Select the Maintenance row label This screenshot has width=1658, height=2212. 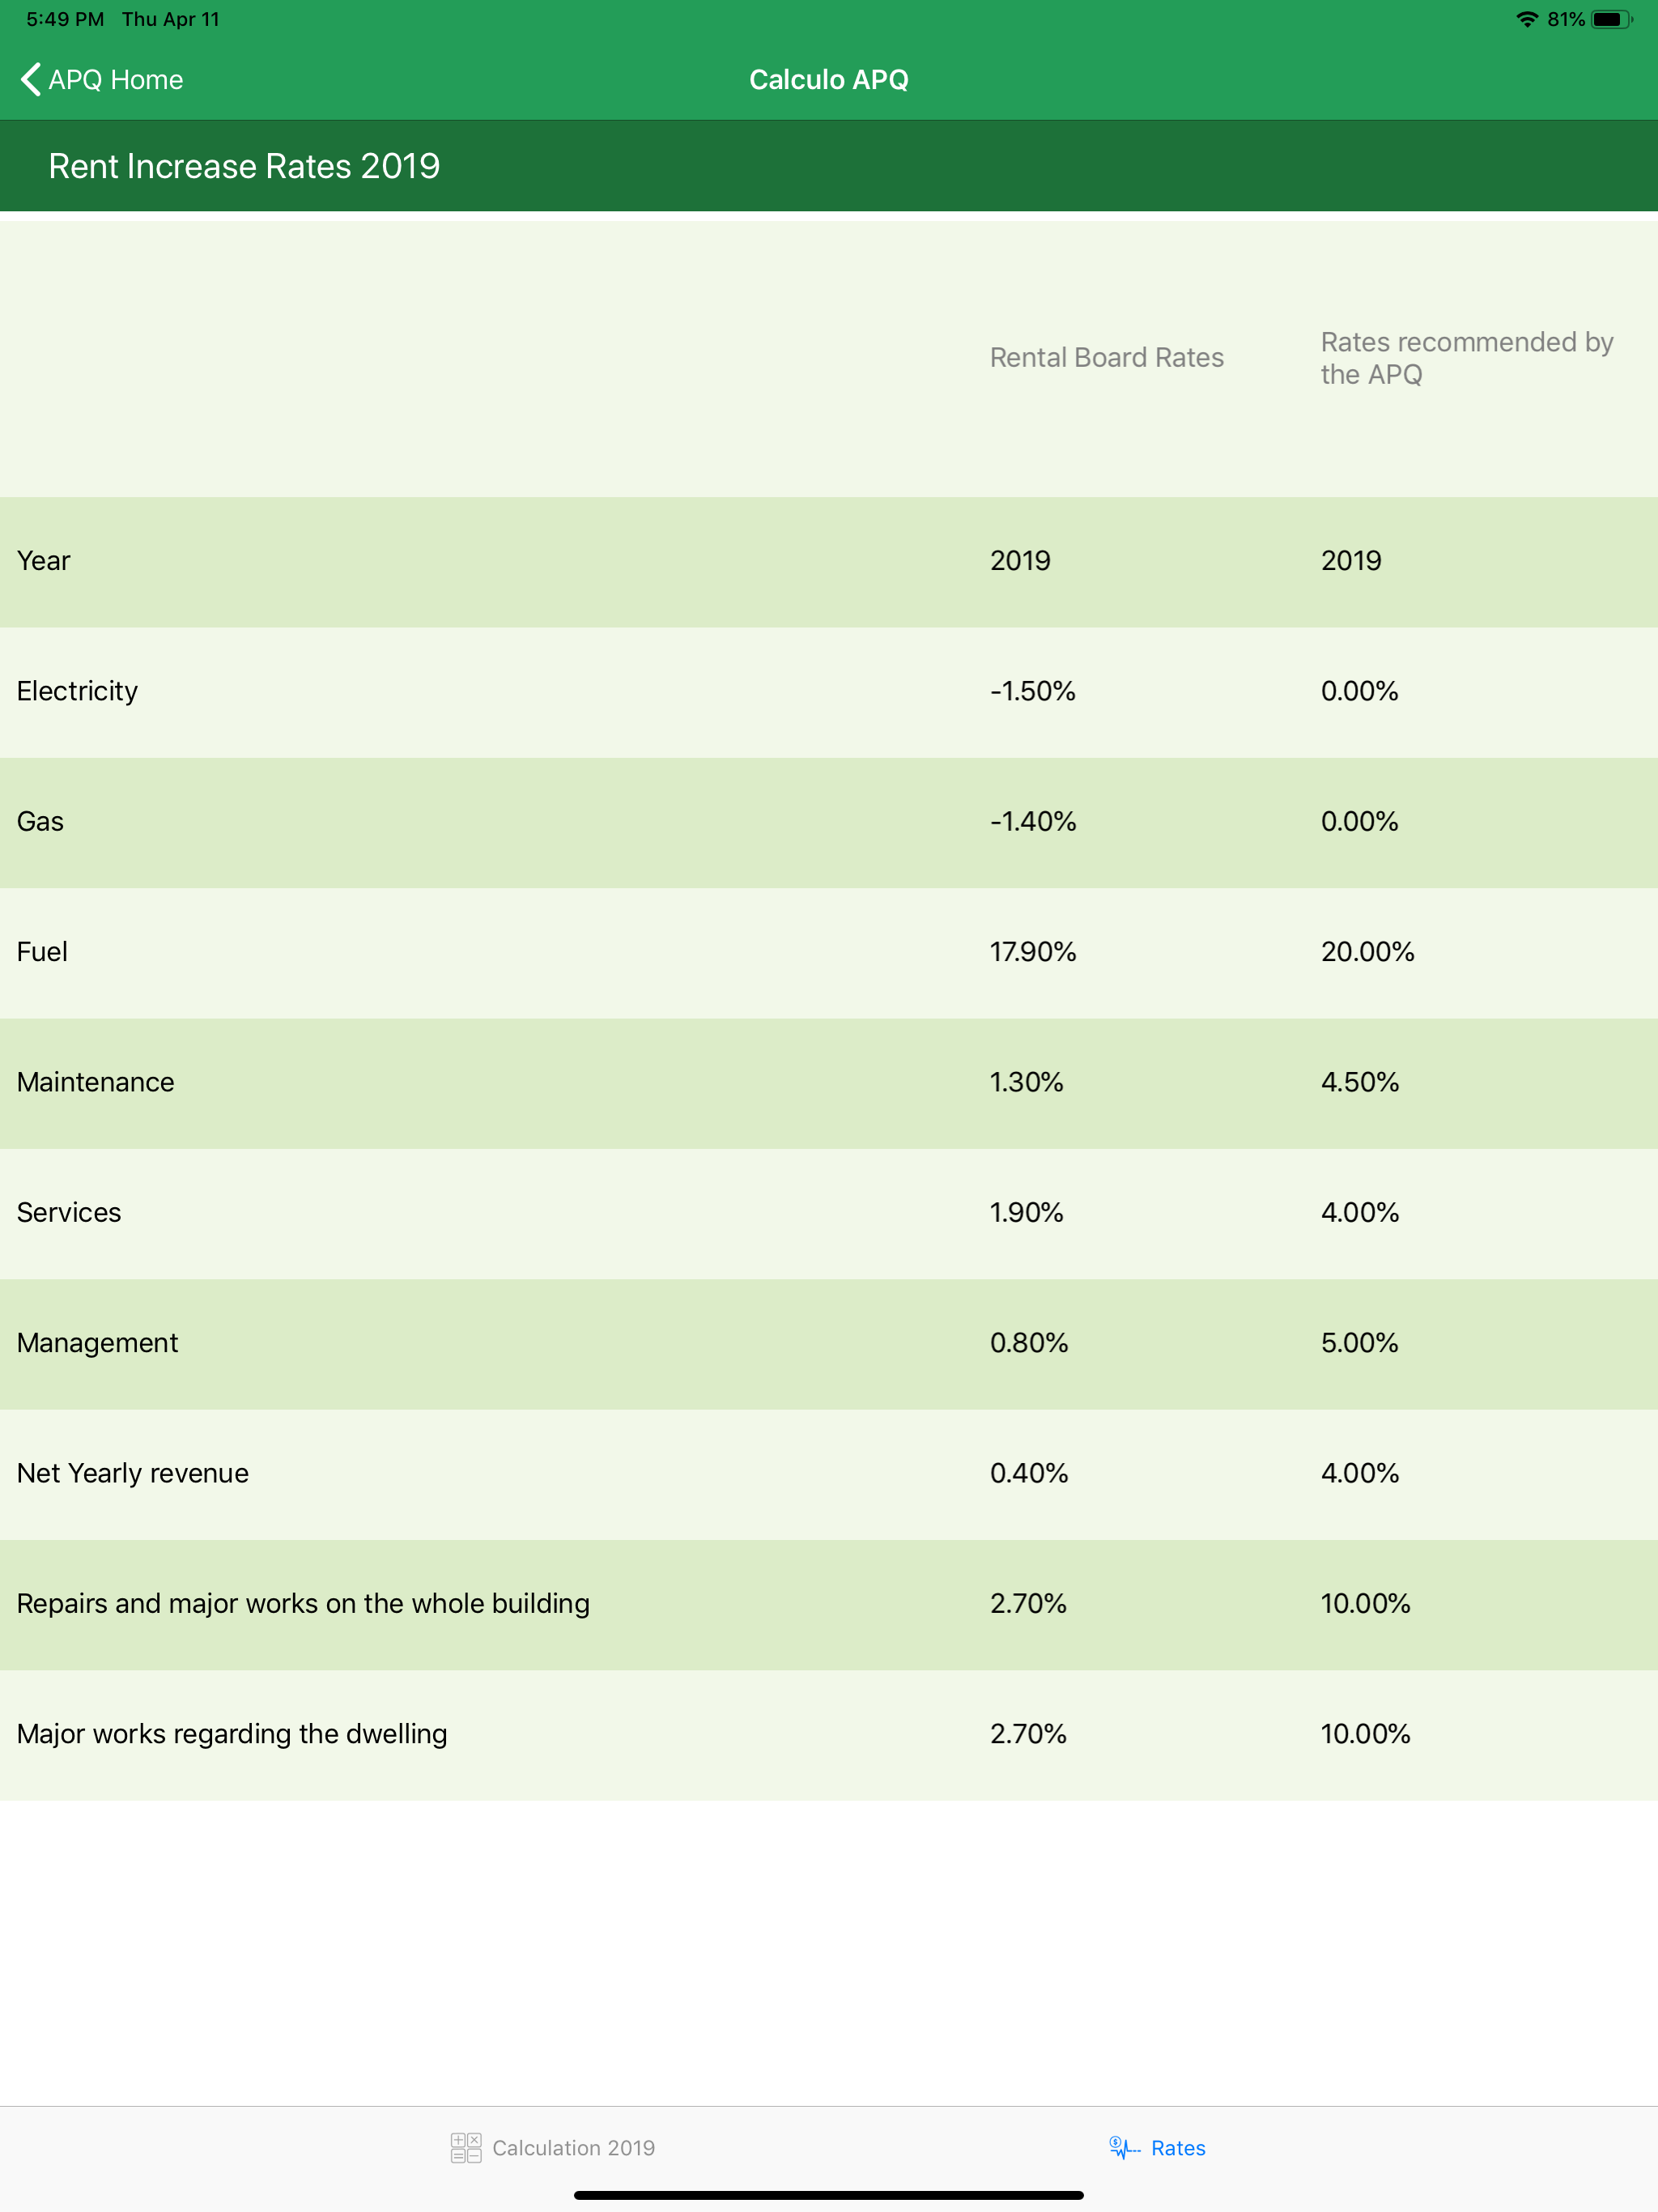[x=95, y=1082]
